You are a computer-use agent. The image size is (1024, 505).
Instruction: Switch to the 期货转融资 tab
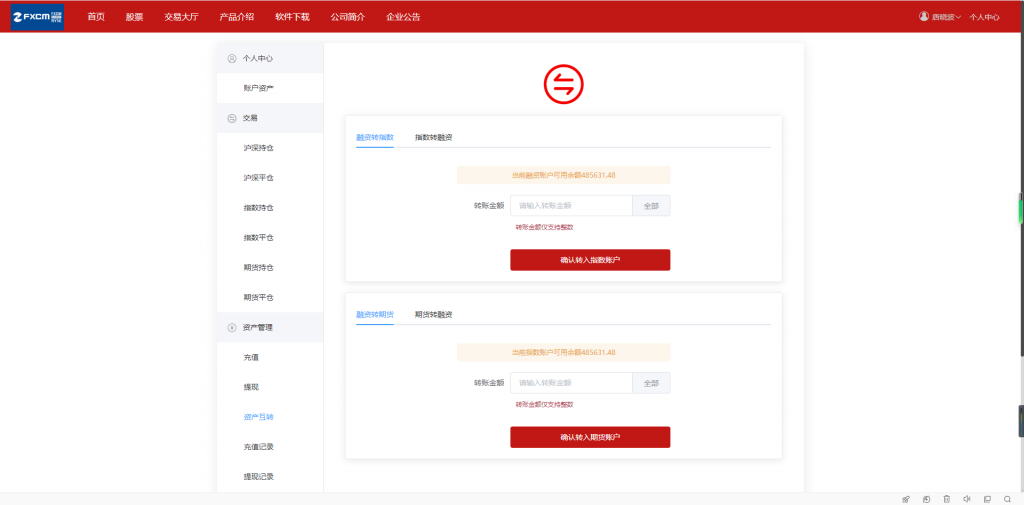click(434, 314)
